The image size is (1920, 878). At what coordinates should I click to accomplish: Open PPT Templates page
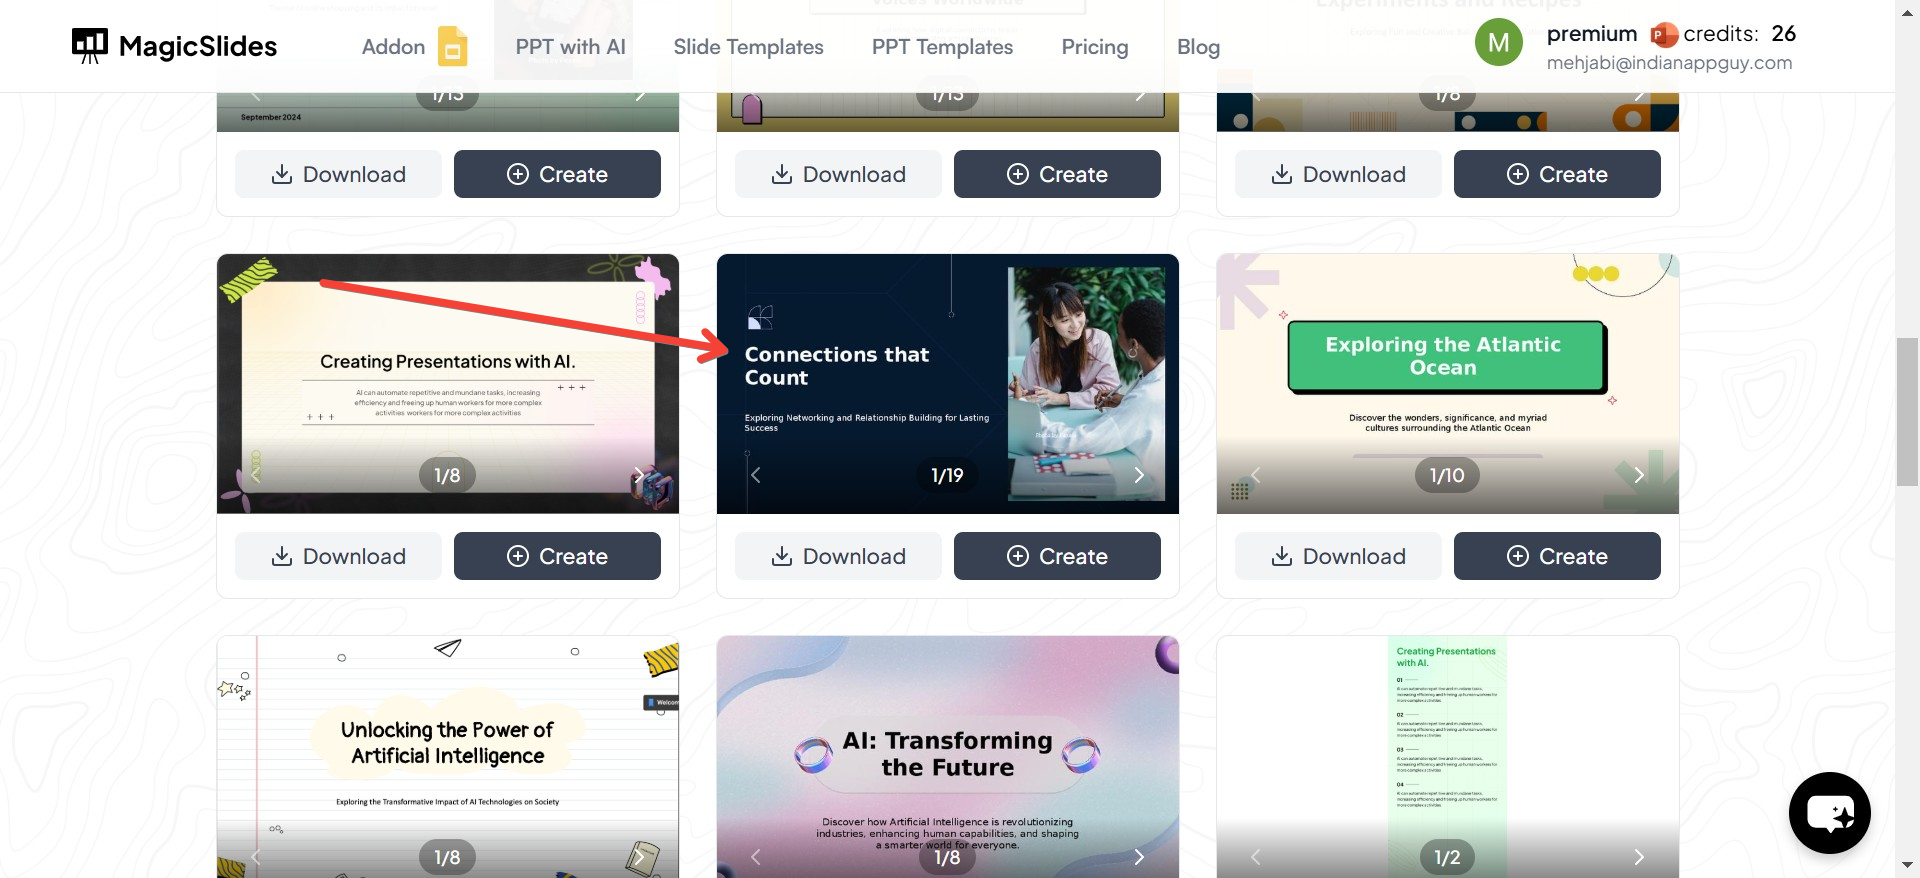(x=942, y=47)
